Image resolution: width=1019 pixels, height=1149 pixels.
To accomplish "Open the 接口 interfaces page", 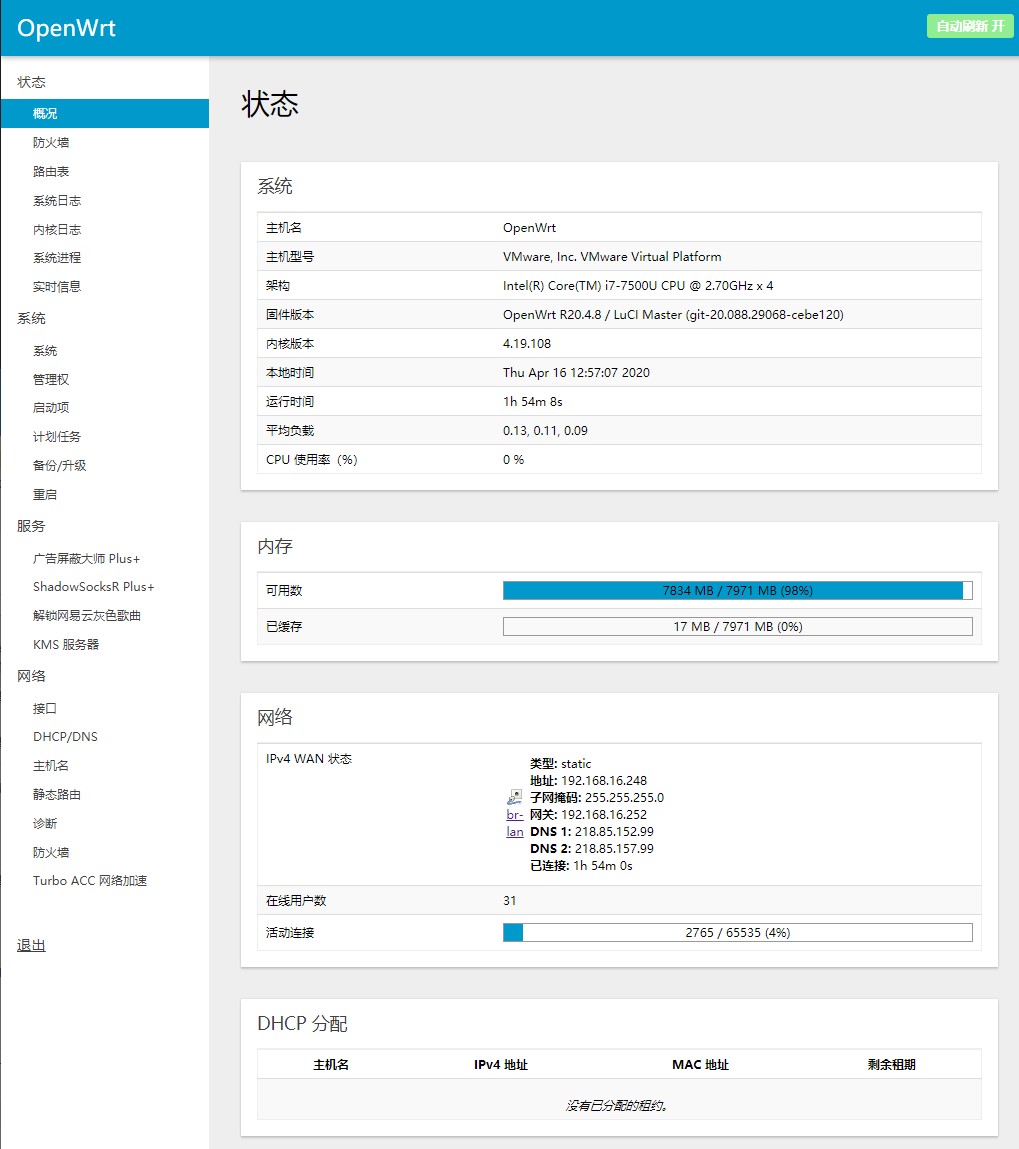I will pos(45,709).
